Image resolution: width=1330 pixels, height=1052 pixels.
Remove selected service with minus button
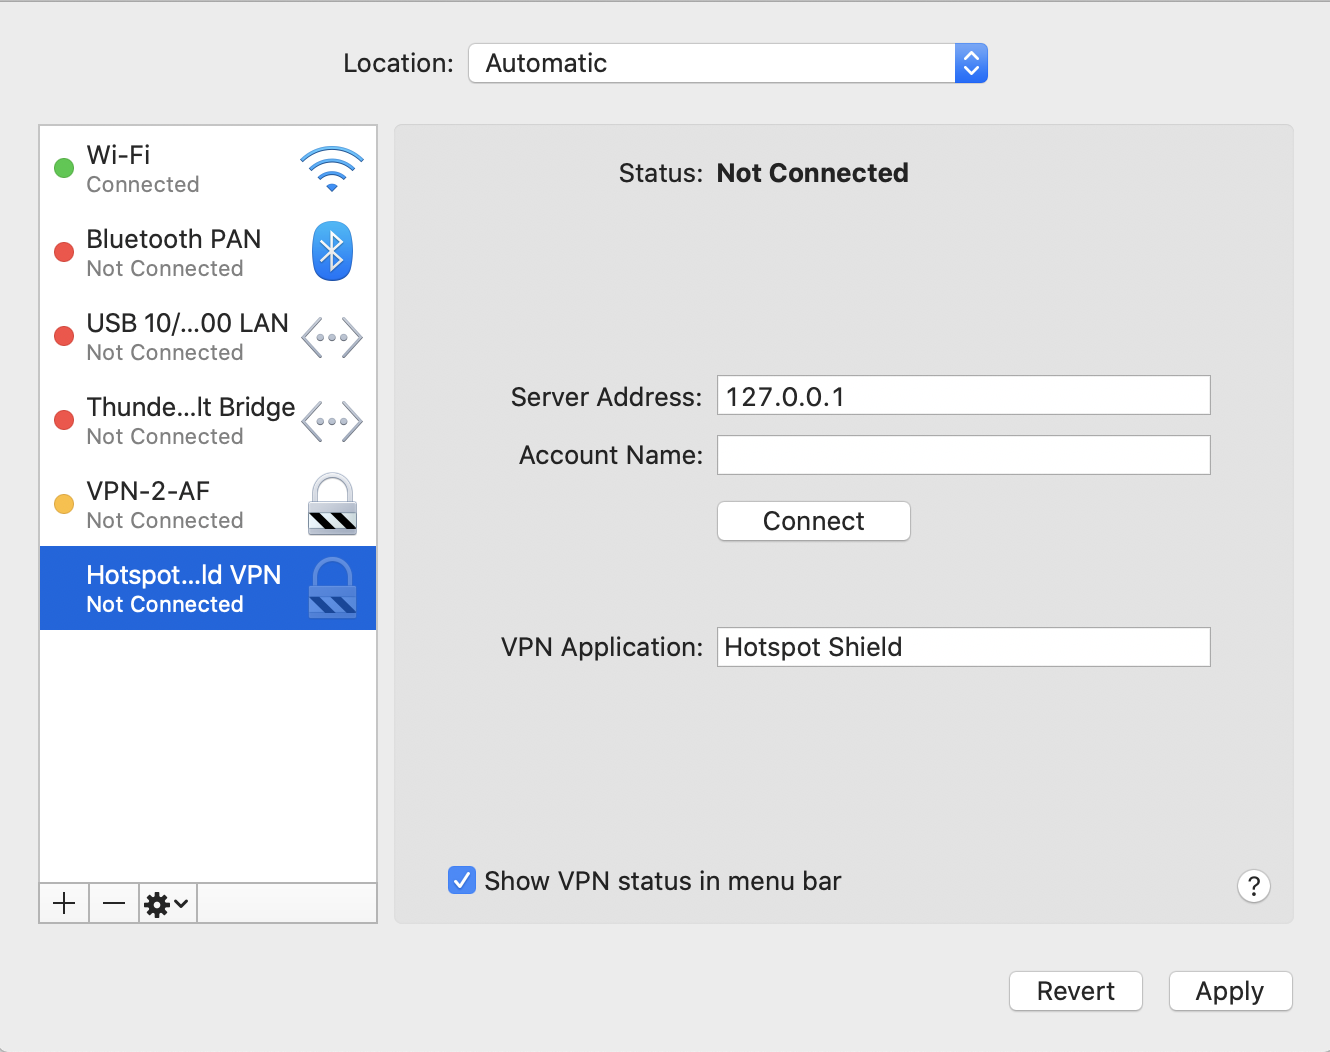pyautogui.click(x=114, y=904)
